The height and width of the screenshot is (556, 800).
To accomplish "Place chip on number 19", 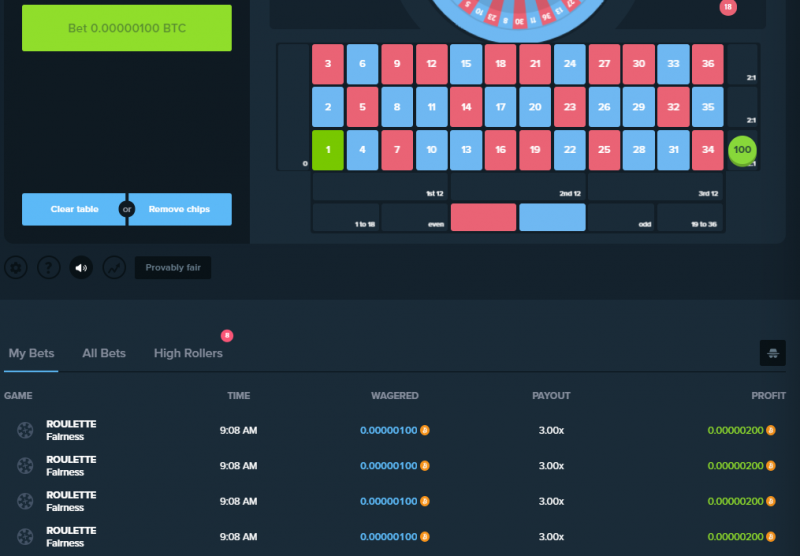I will pyautogui.click(x=535, y=150).
